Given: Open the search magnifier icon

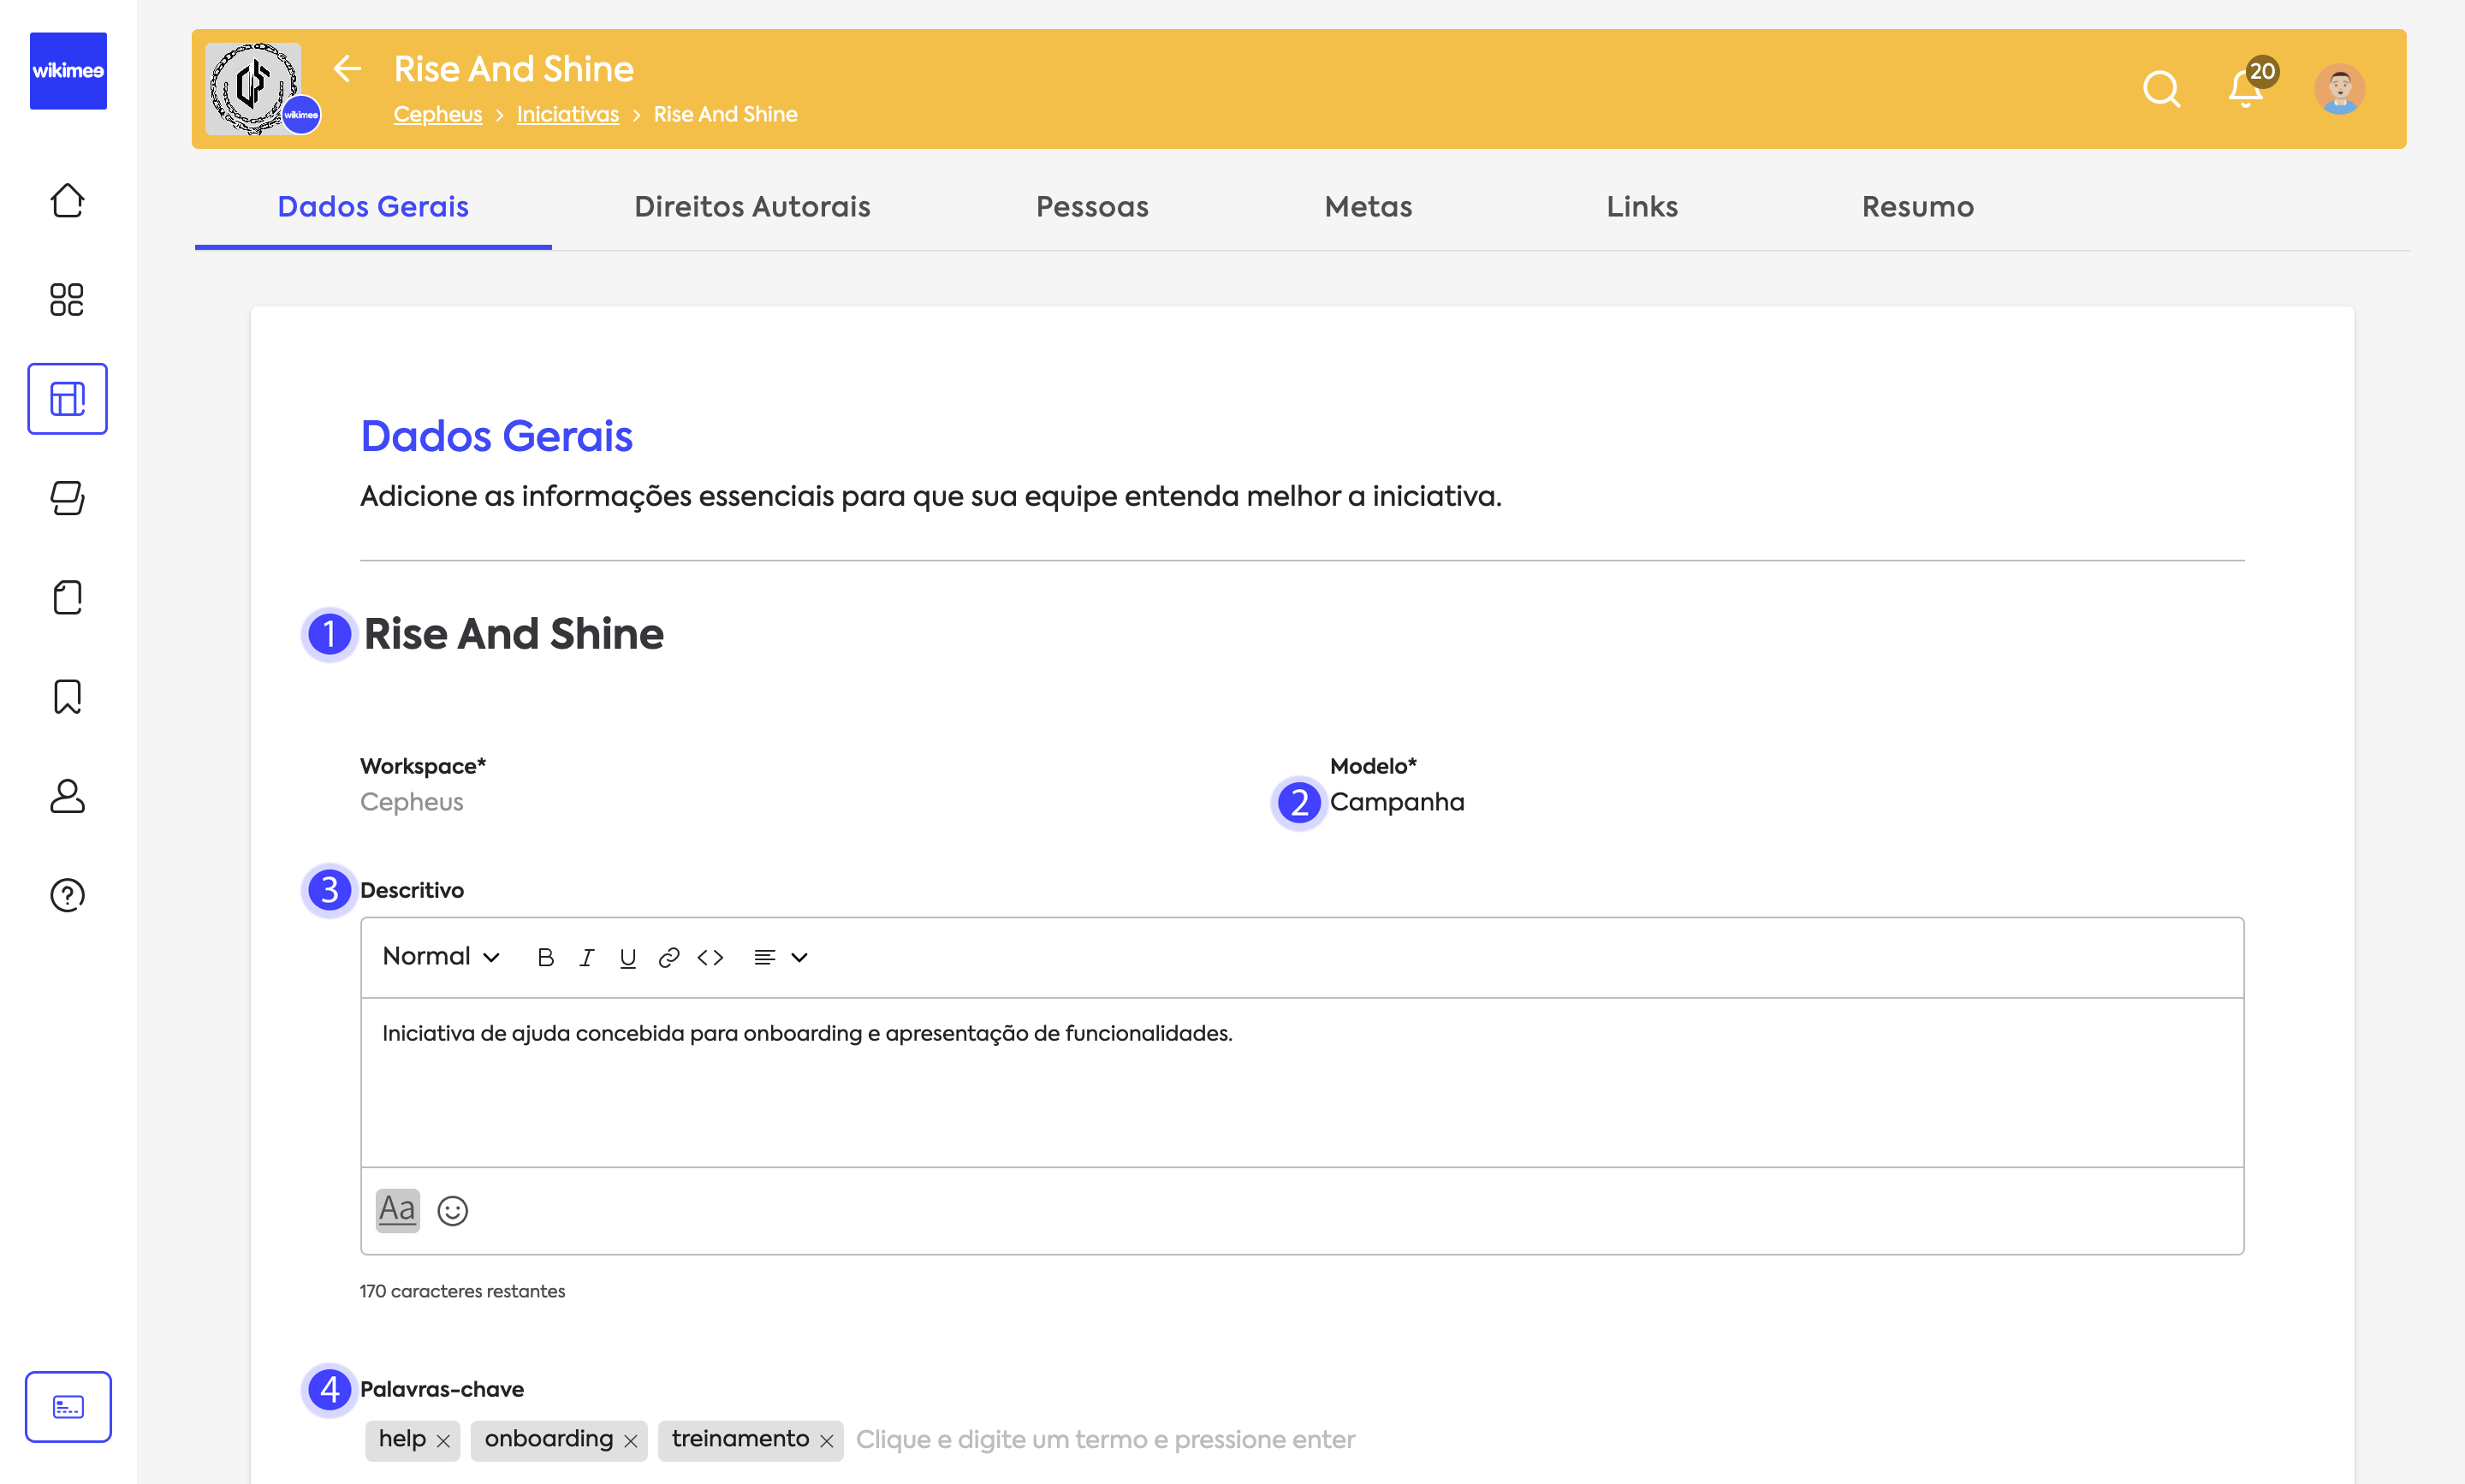Looking at the screenshot, I should 2161,89.
